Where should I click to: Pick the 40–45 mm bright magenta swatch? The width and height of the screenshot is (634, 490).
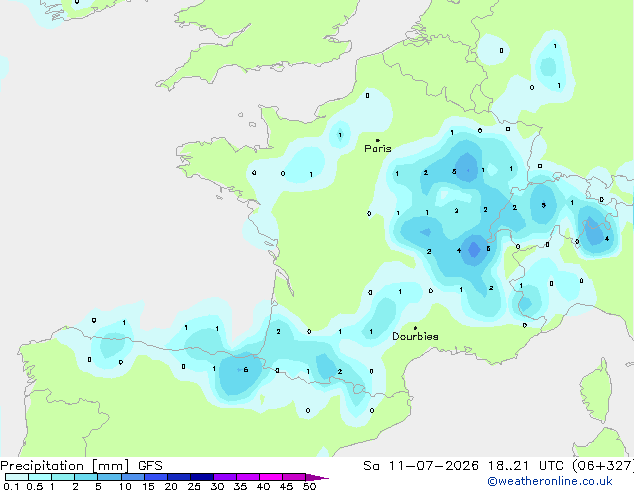[x=271, y=477]
